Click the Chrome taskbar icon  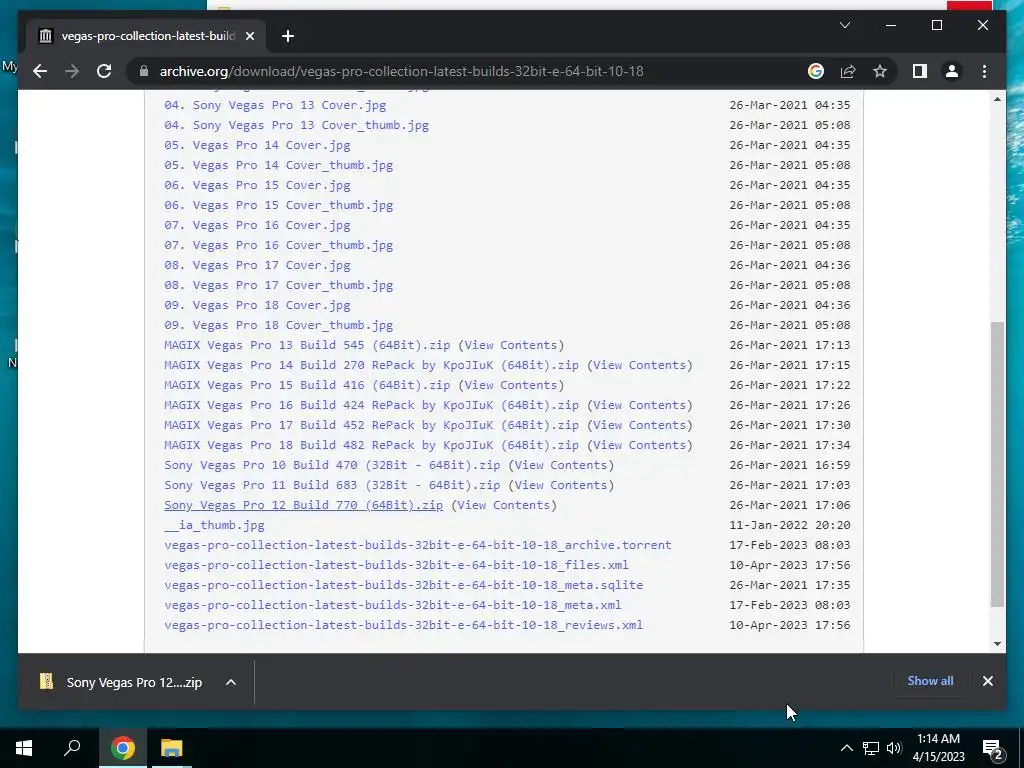point(122,748)
